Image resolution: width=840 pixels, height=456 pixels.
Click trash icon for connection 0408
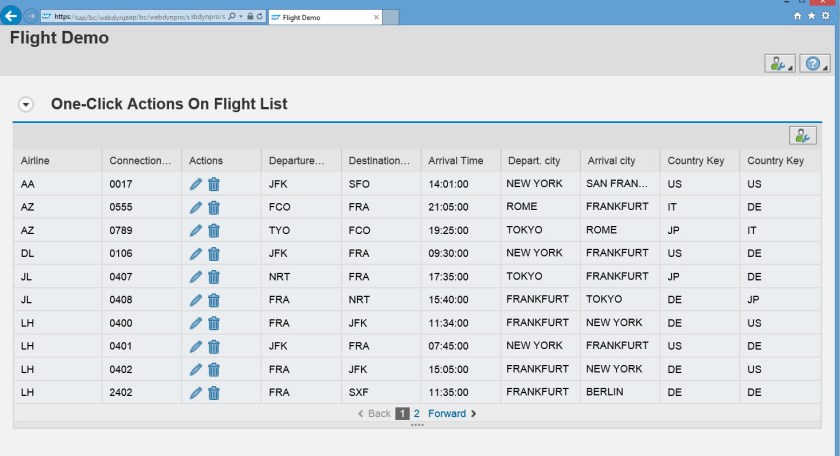pos(214,299)
